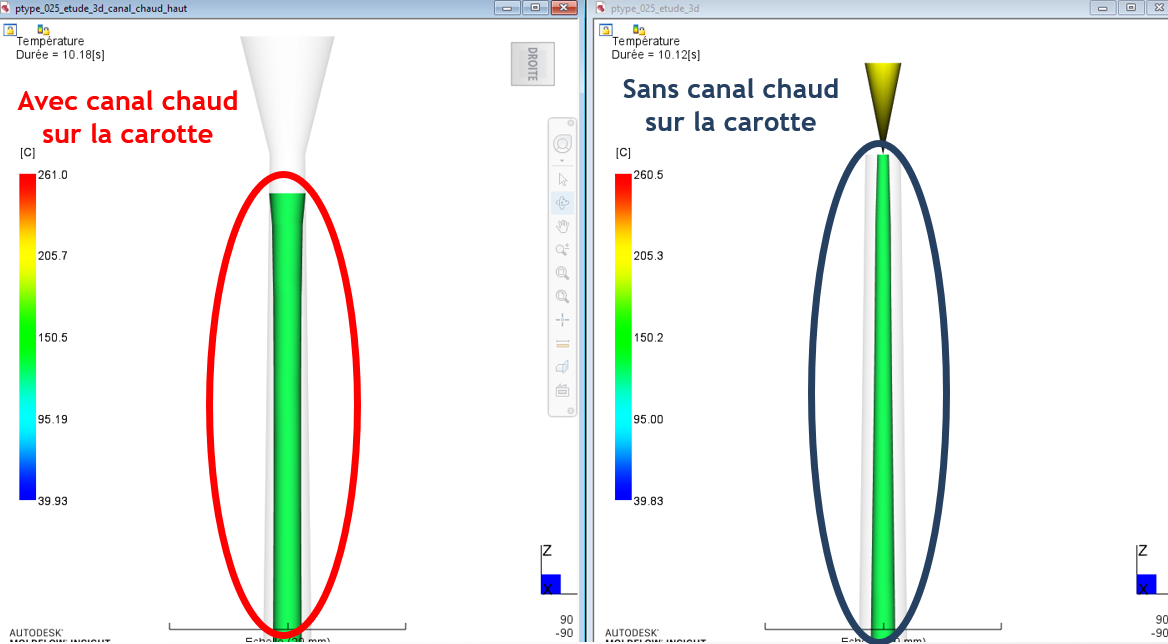Viewport: 1168px width, 644px height.
Task: Activate the Orbit rotation tool
Action: (562, 203)
